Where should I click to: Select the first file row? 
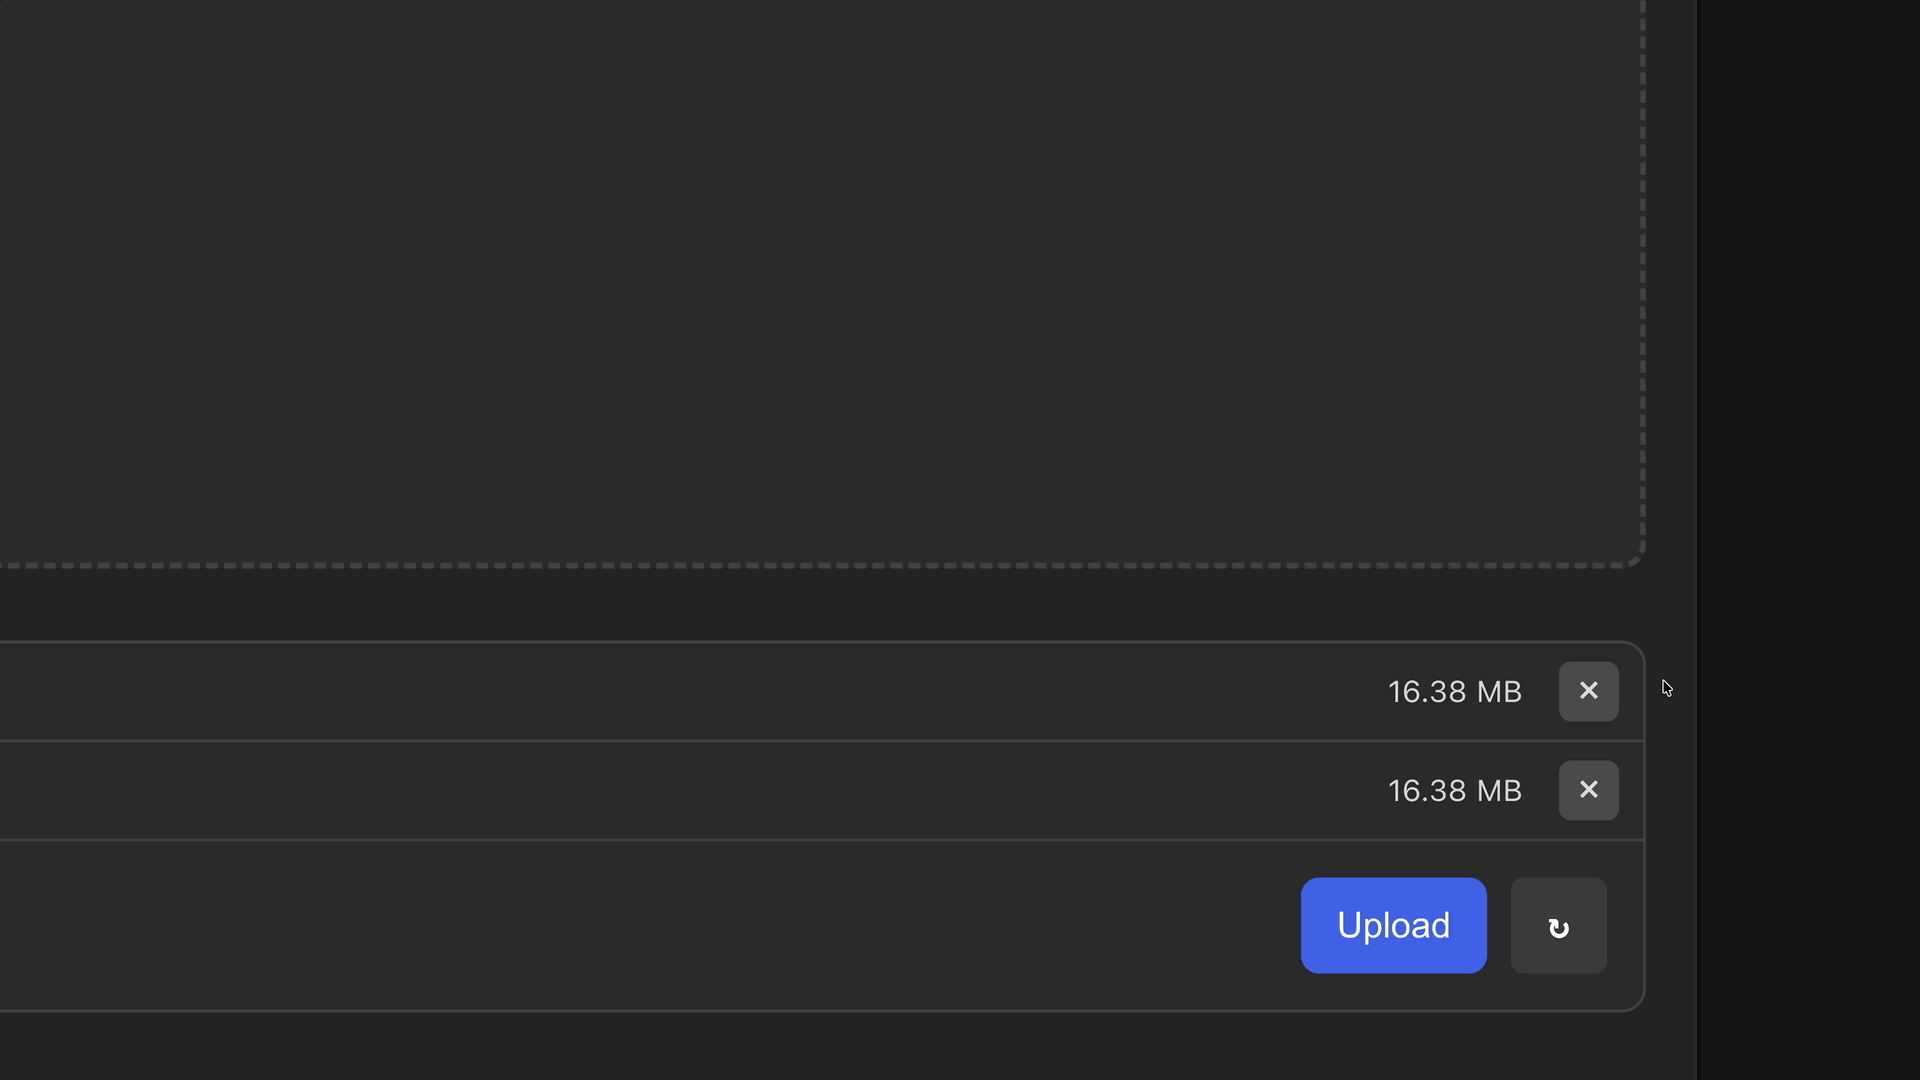pos(700,691)
